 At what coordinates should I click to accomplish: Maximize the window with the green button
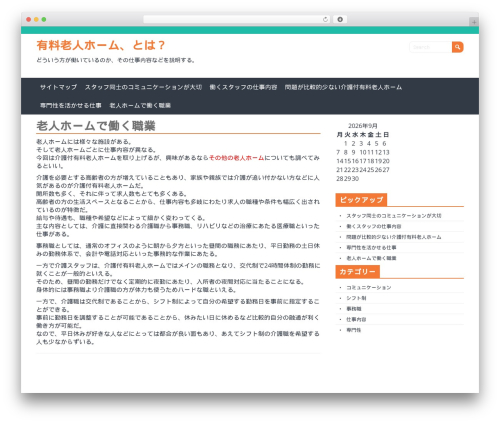click(x=44, y=19)
